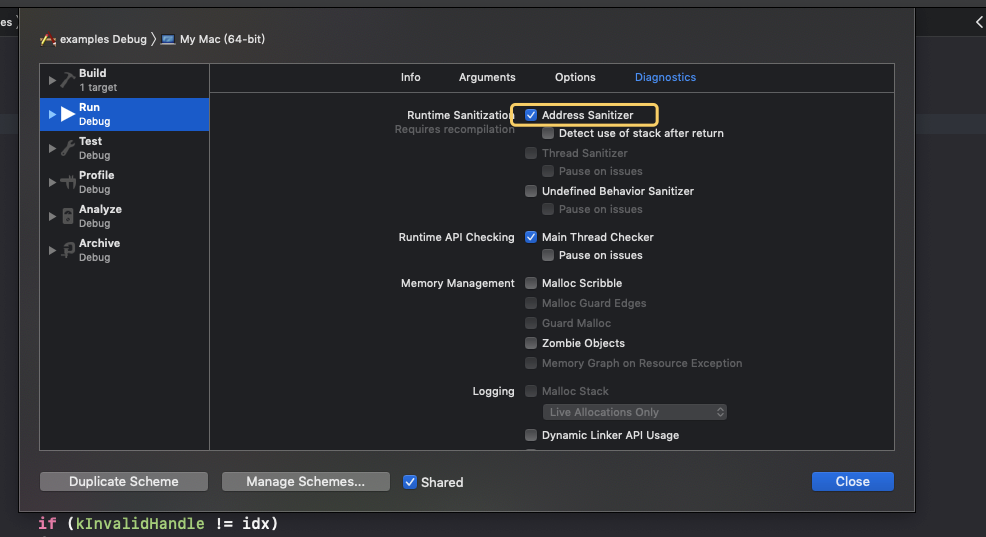Enable the Zombie Objects checkbox
The image size is (986, 537).
pos(531,343)
